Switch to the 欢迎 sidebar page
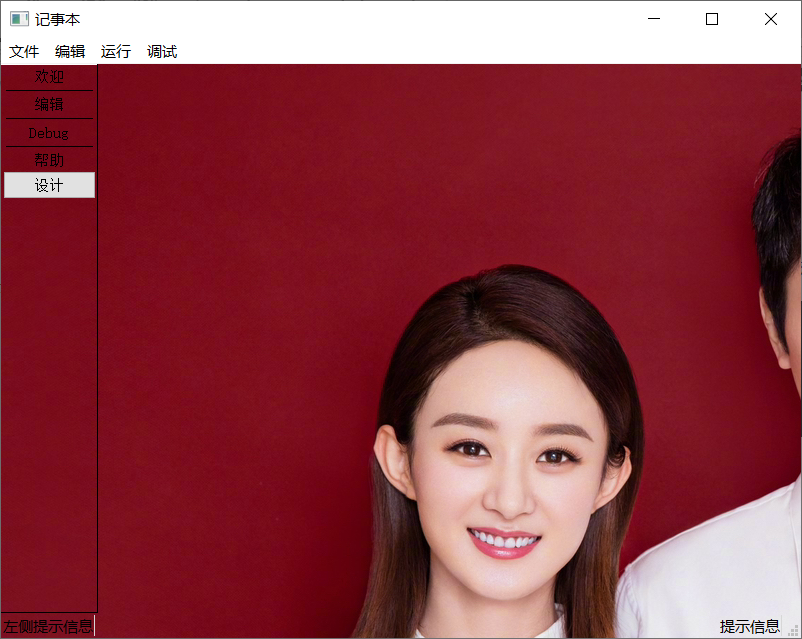The width and height of the screenshot is (802, 639). pos(48,77)
